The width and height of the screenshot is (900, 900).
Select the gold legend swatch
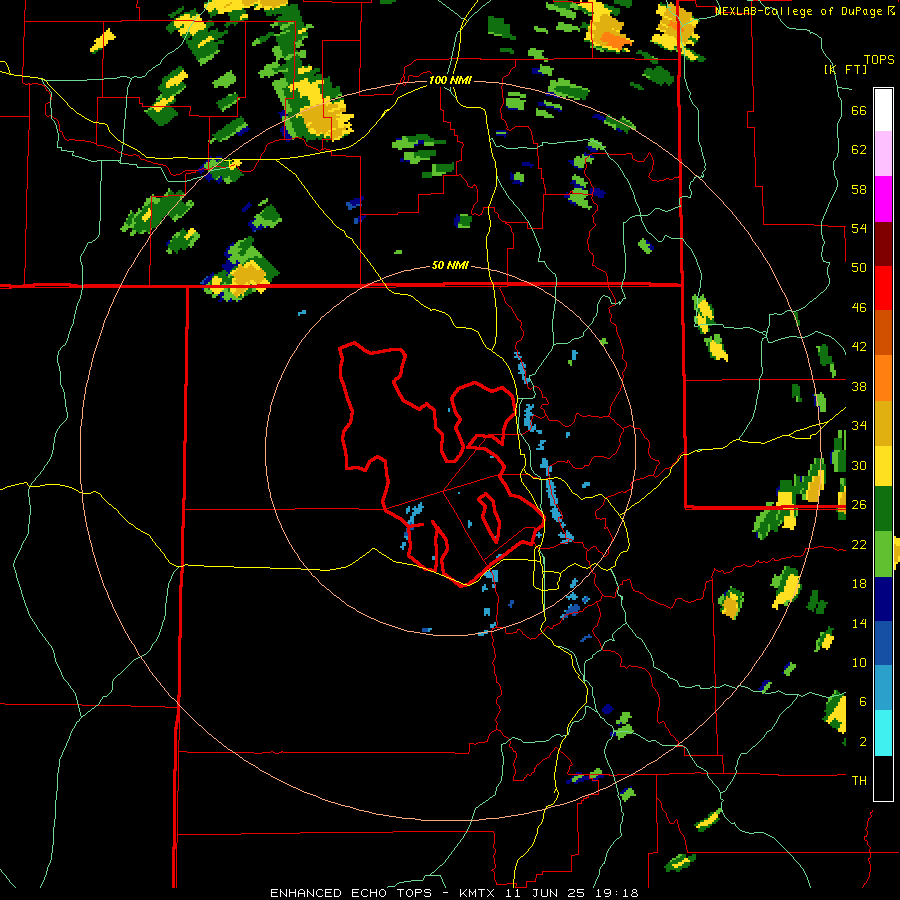click(883, 423)
